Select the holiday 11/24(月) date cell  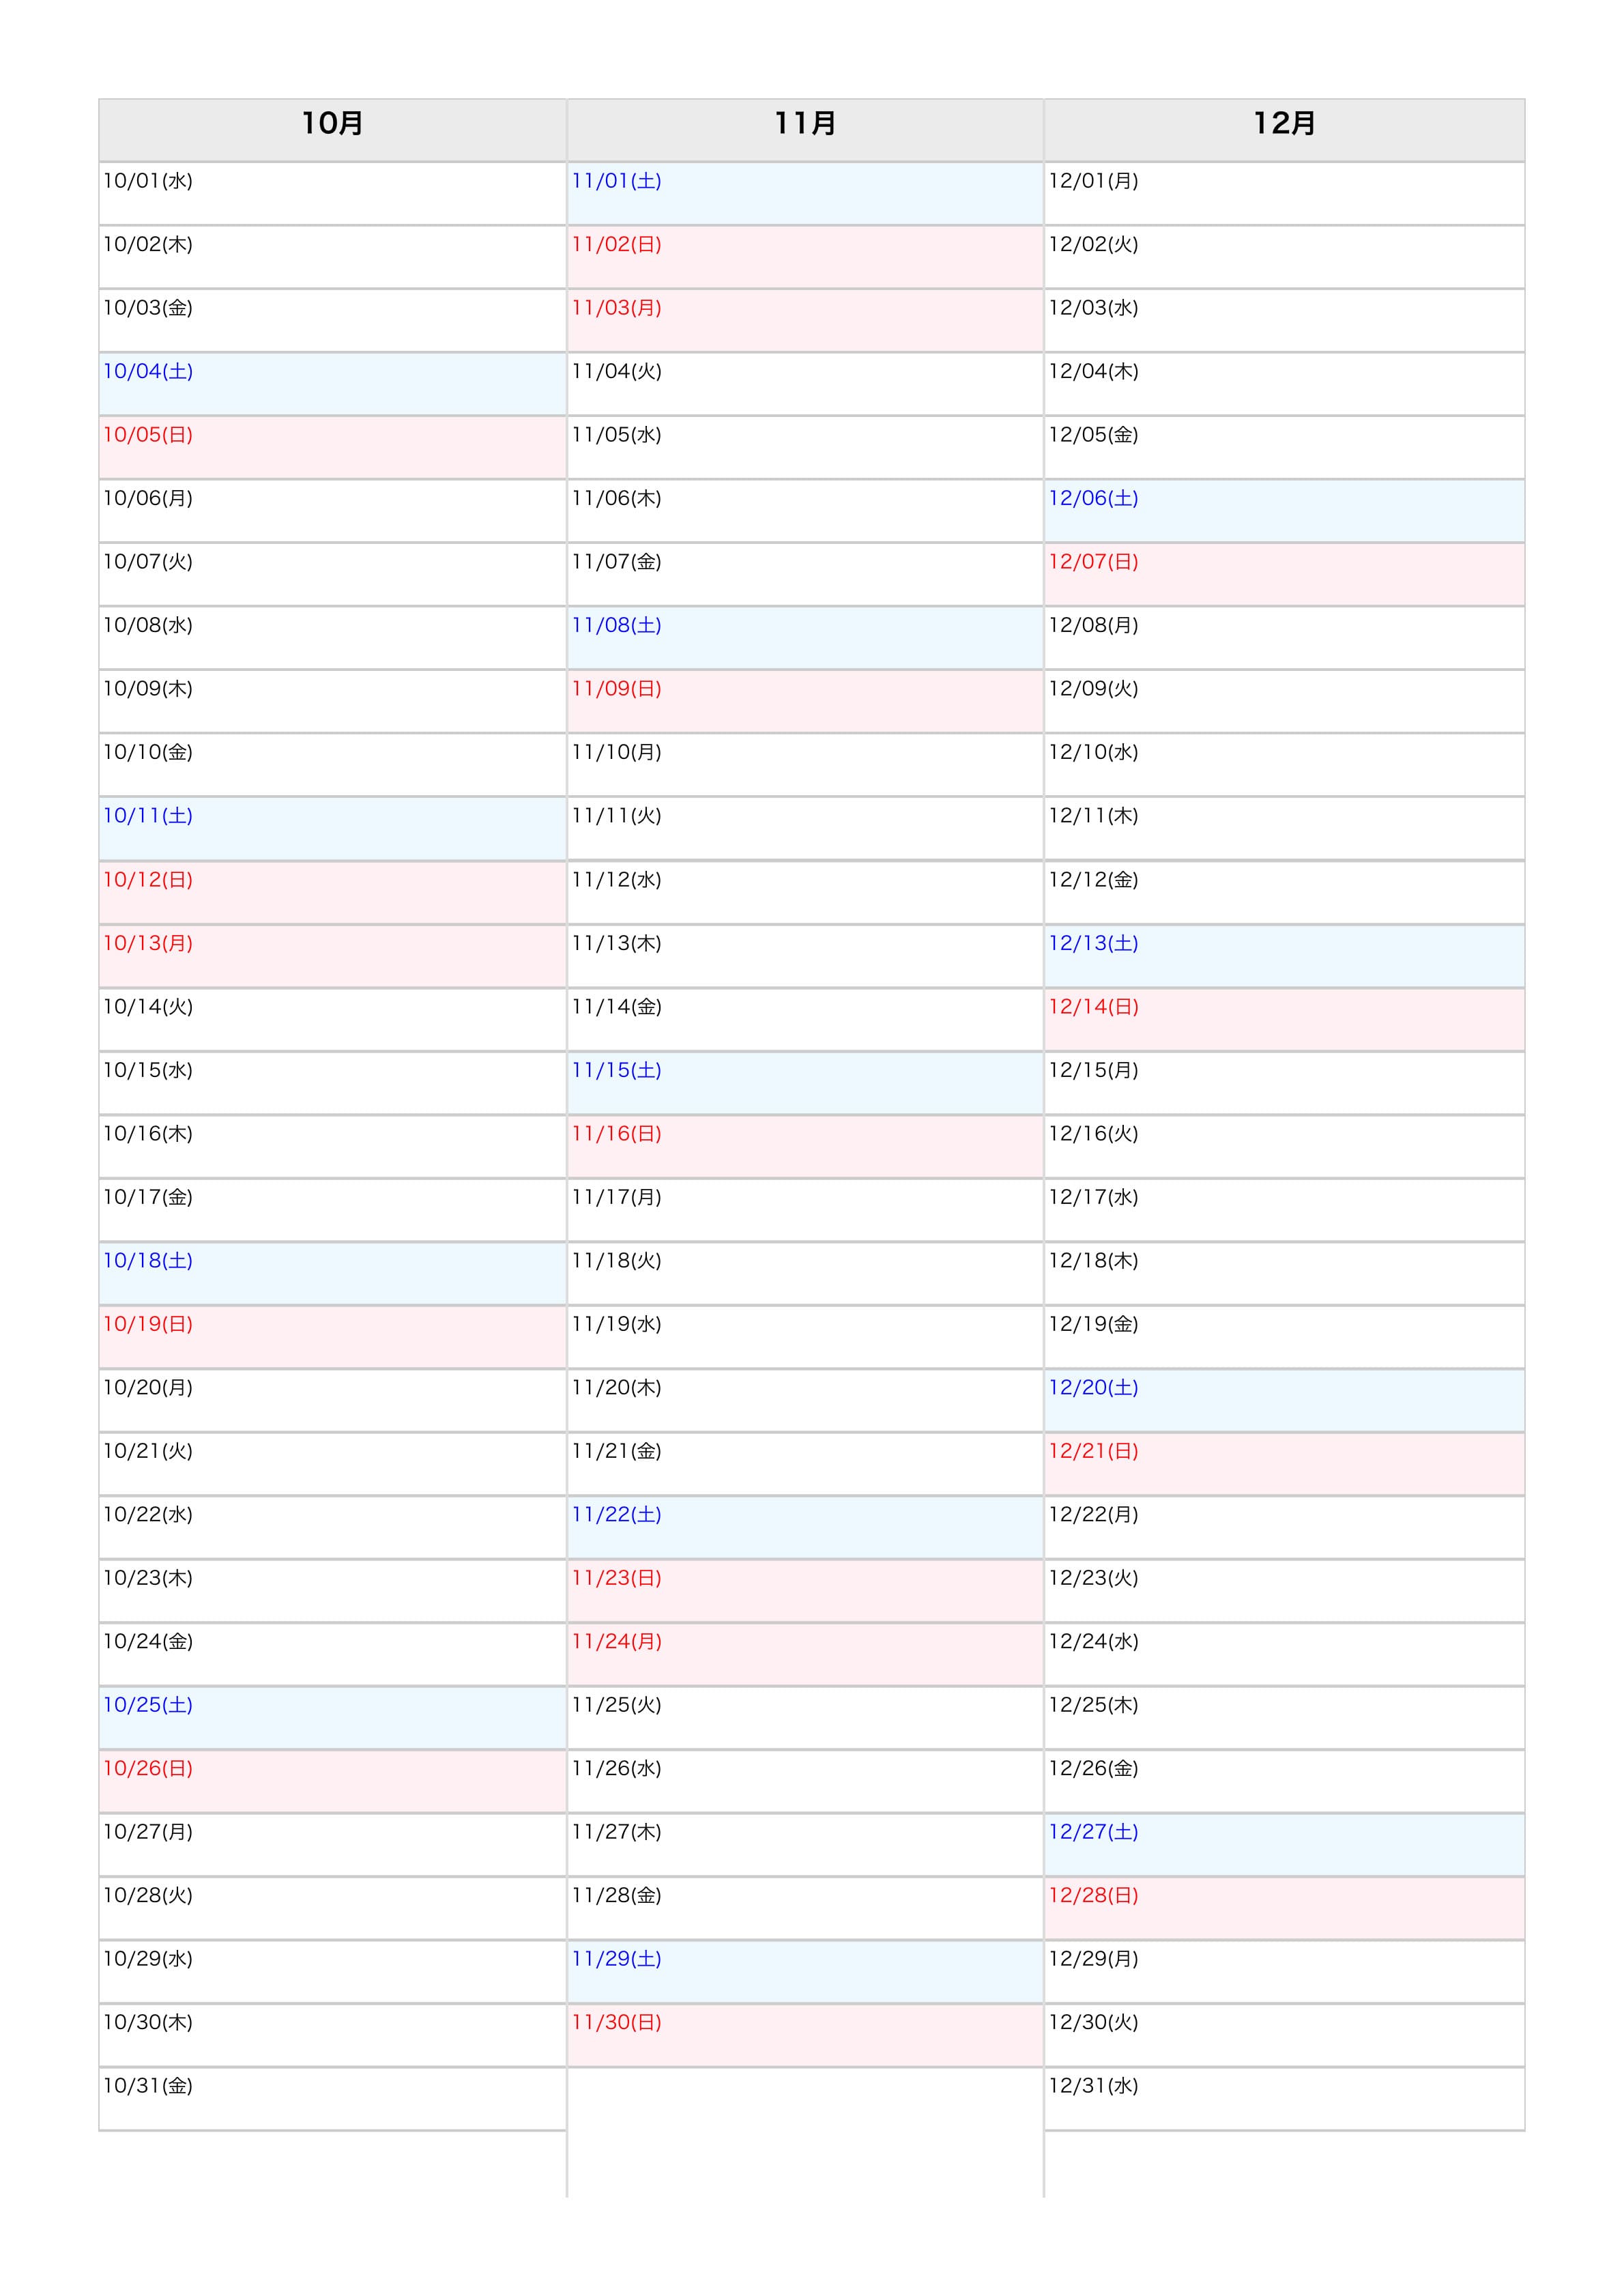805,1654
